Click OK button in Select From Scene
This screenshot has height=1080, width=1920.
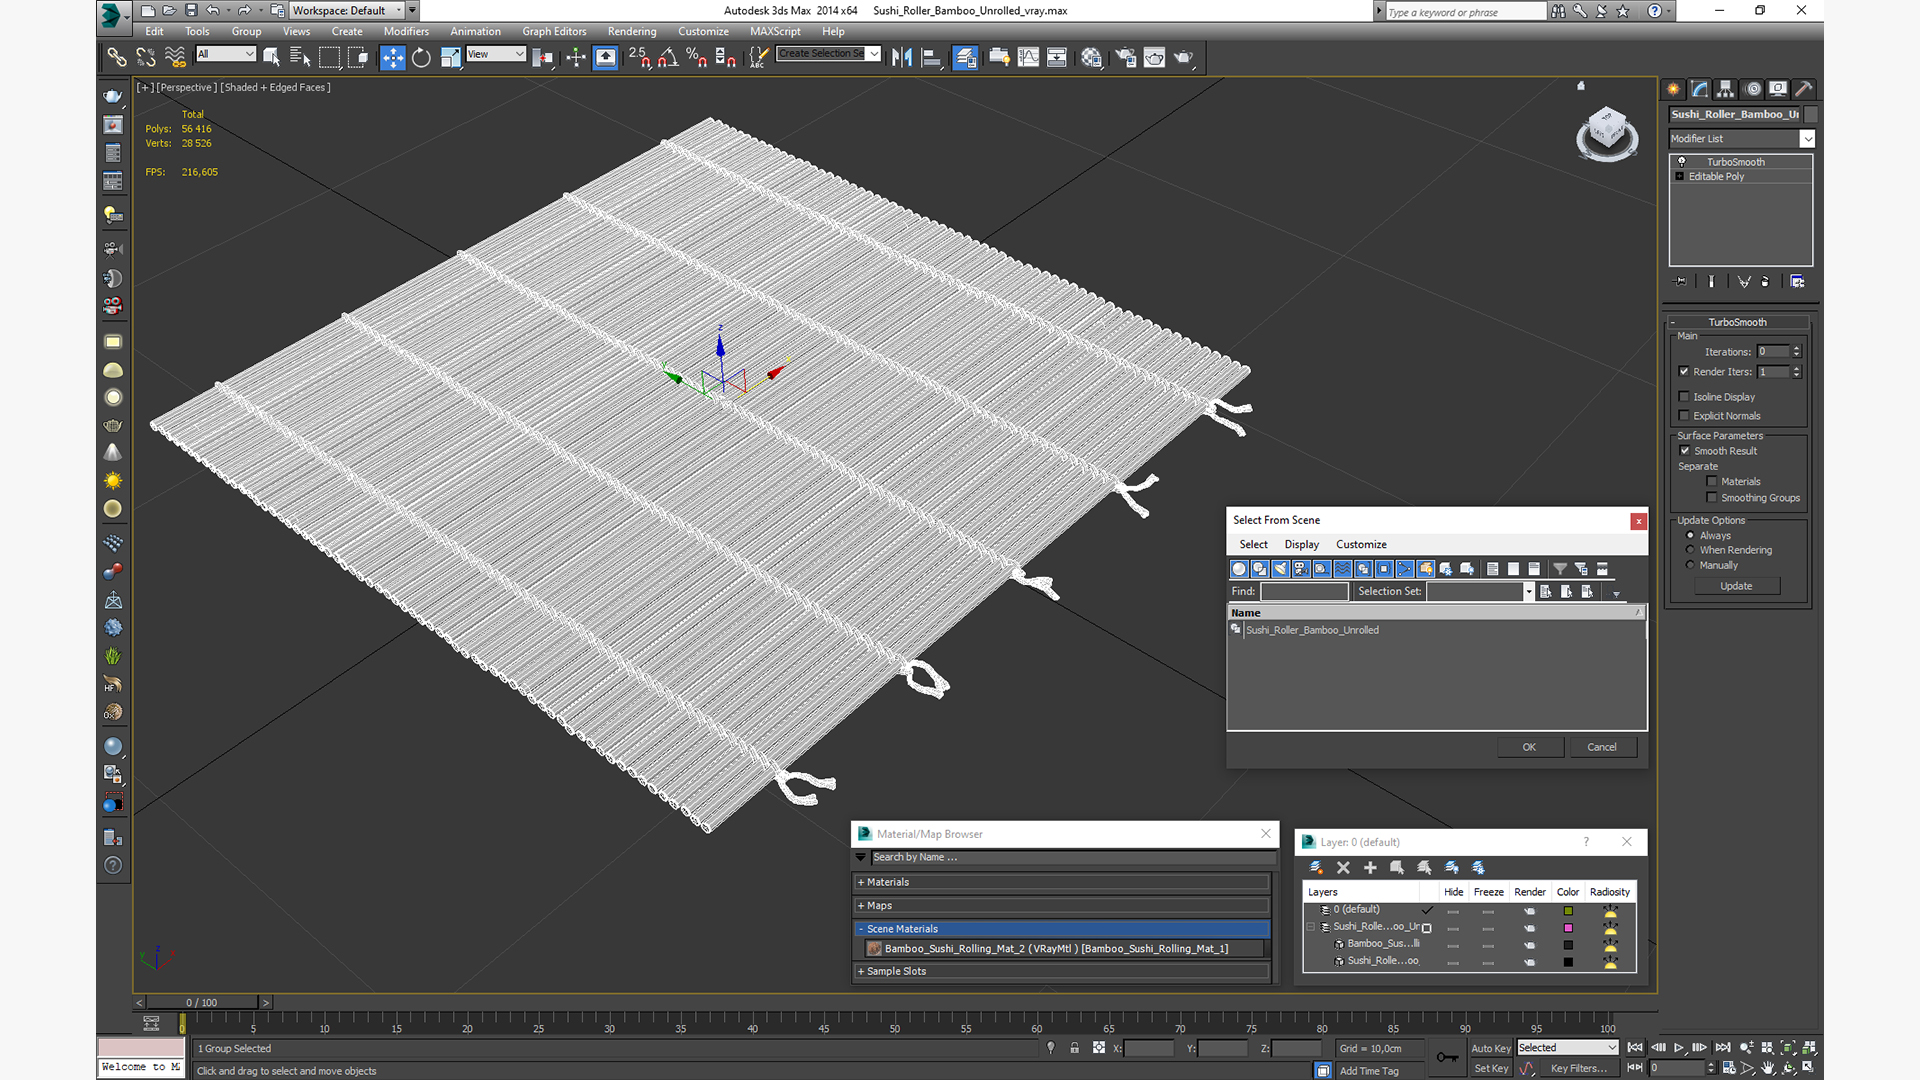pyautogui.click(x=1528, y=746)
